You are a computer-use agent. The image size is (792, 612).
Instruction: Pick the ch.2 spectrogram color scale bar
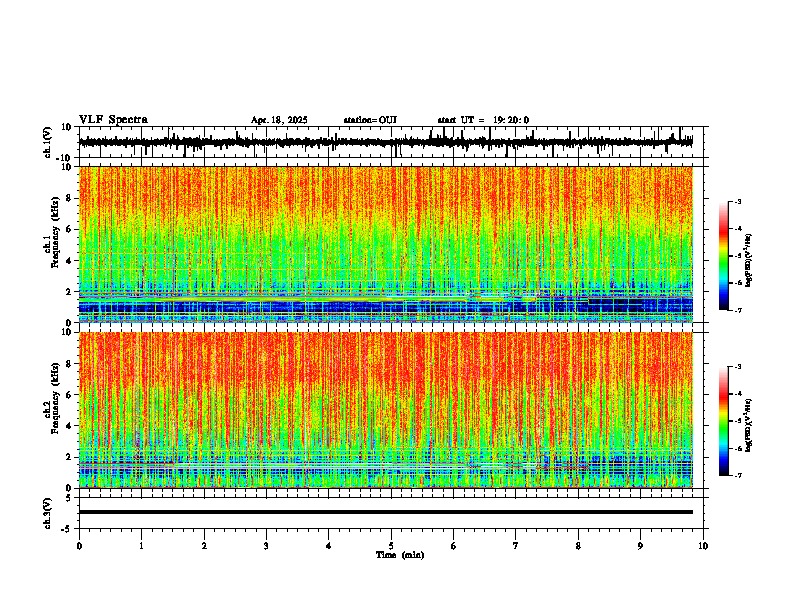724,421
